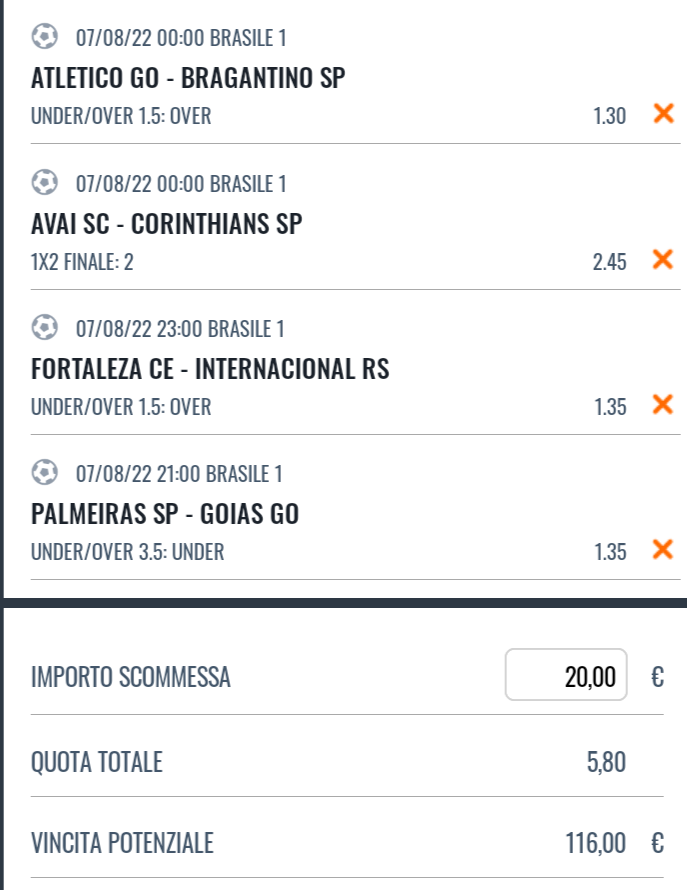Select the Under/Over 3.5: Under selection text

128,551
